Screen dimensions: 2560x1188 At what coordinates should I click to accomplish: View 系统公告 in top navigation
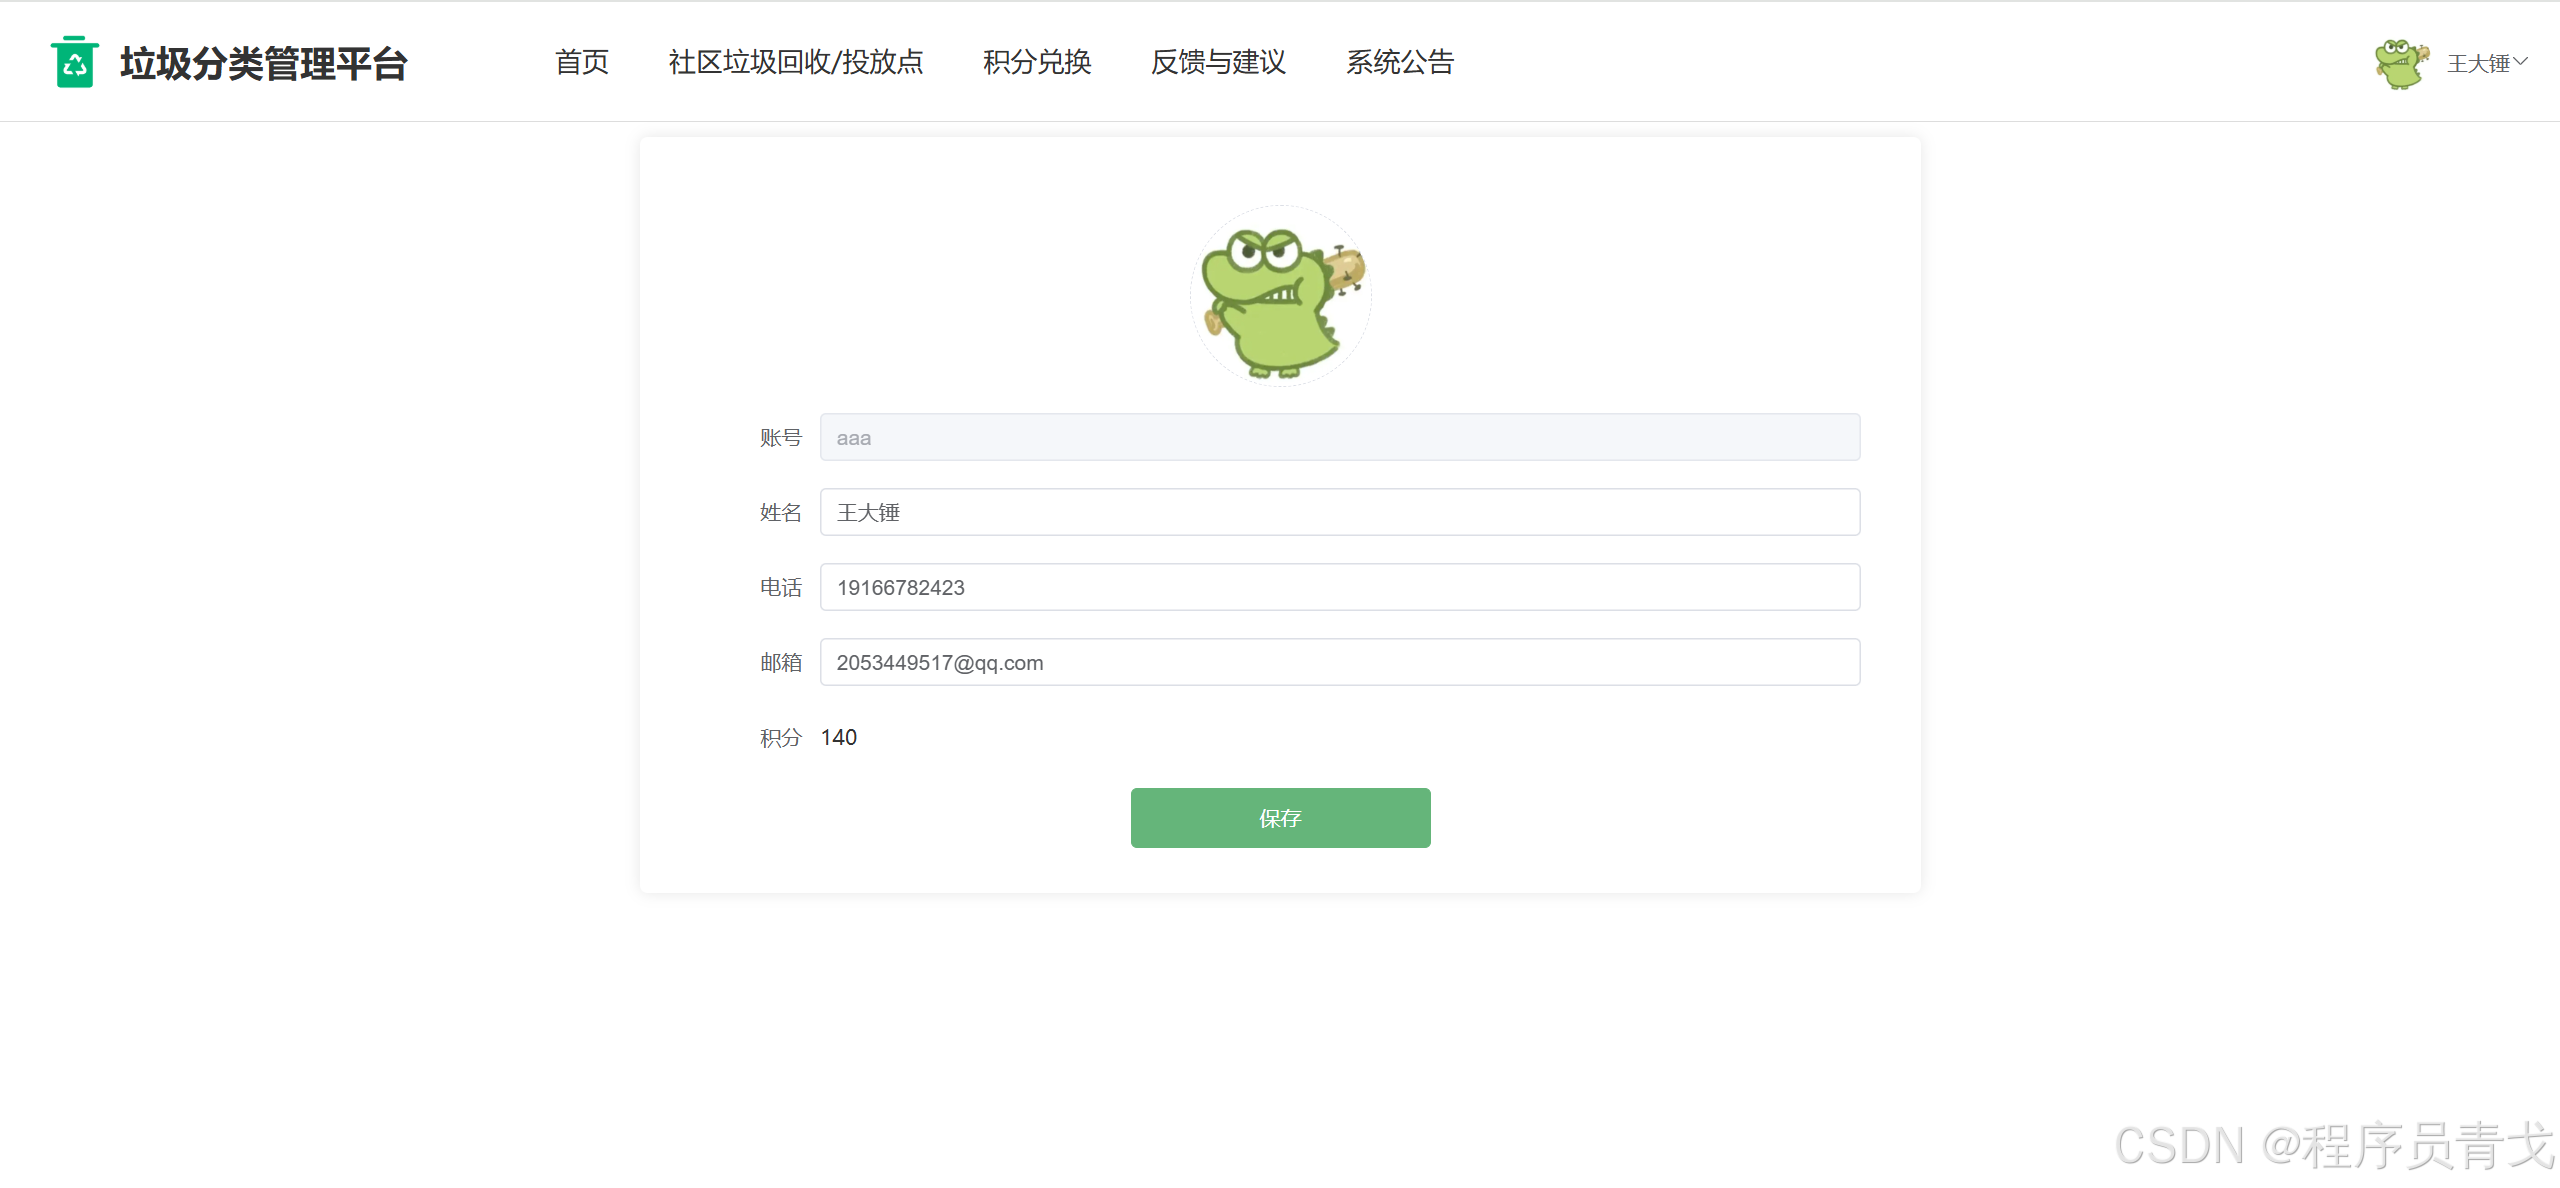point(1399,62)
